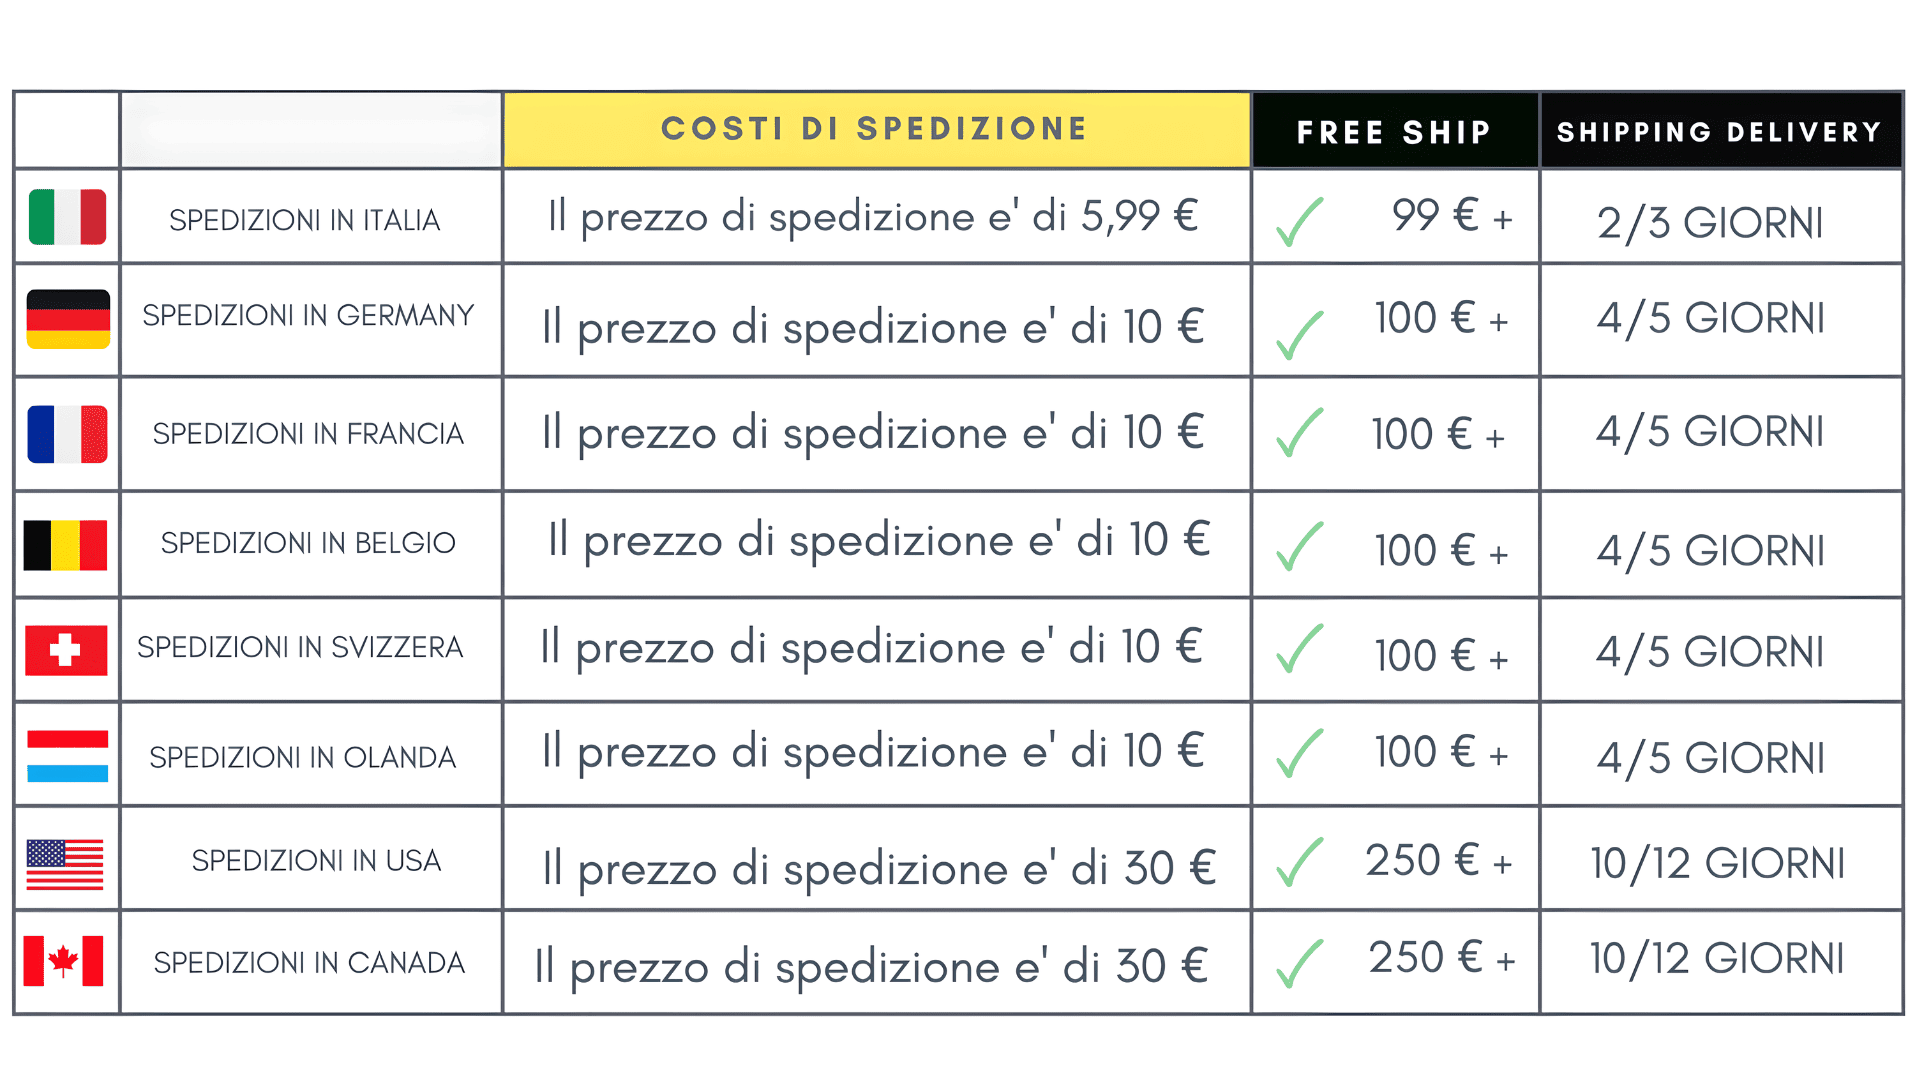Click the Netherlands flag icon
The height and width of the screenshot is (1080, 1920).
point(67,756)
